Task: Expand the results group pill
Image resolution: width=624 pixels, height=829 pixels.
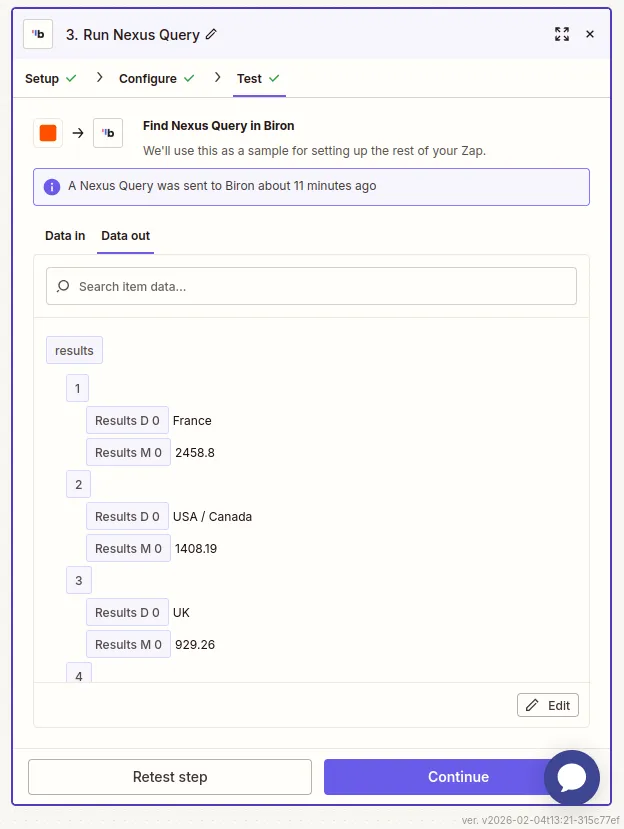Action: (73, 350)
